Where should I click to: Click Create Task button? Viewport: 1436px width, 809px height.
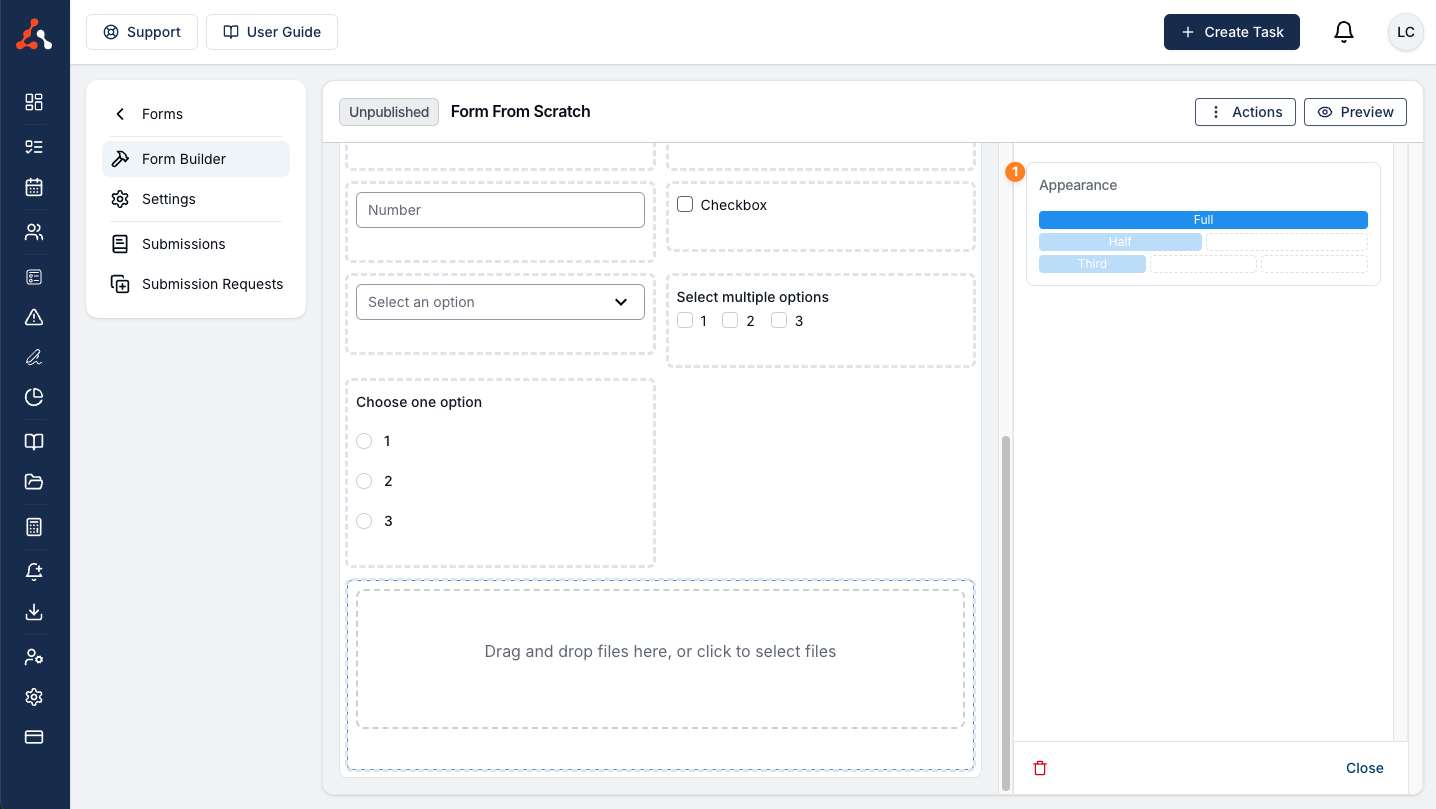(1232, 32)
